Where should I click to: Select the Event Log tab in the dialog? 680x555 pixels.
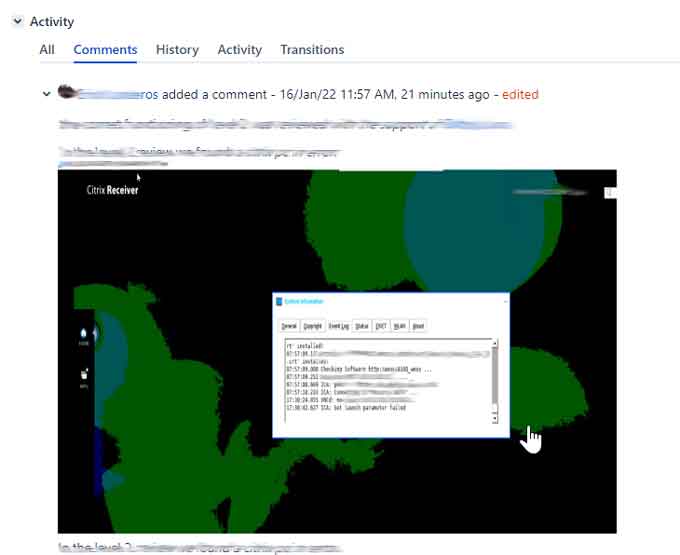pyautogui.click(x=339, y=326)
